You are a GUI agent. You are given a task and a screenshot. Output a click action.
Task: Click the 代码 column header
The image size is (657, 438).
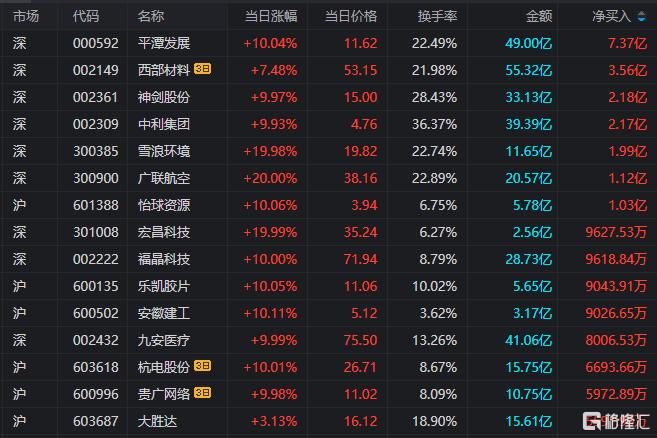pyautogui.click(x=86, y=16)
